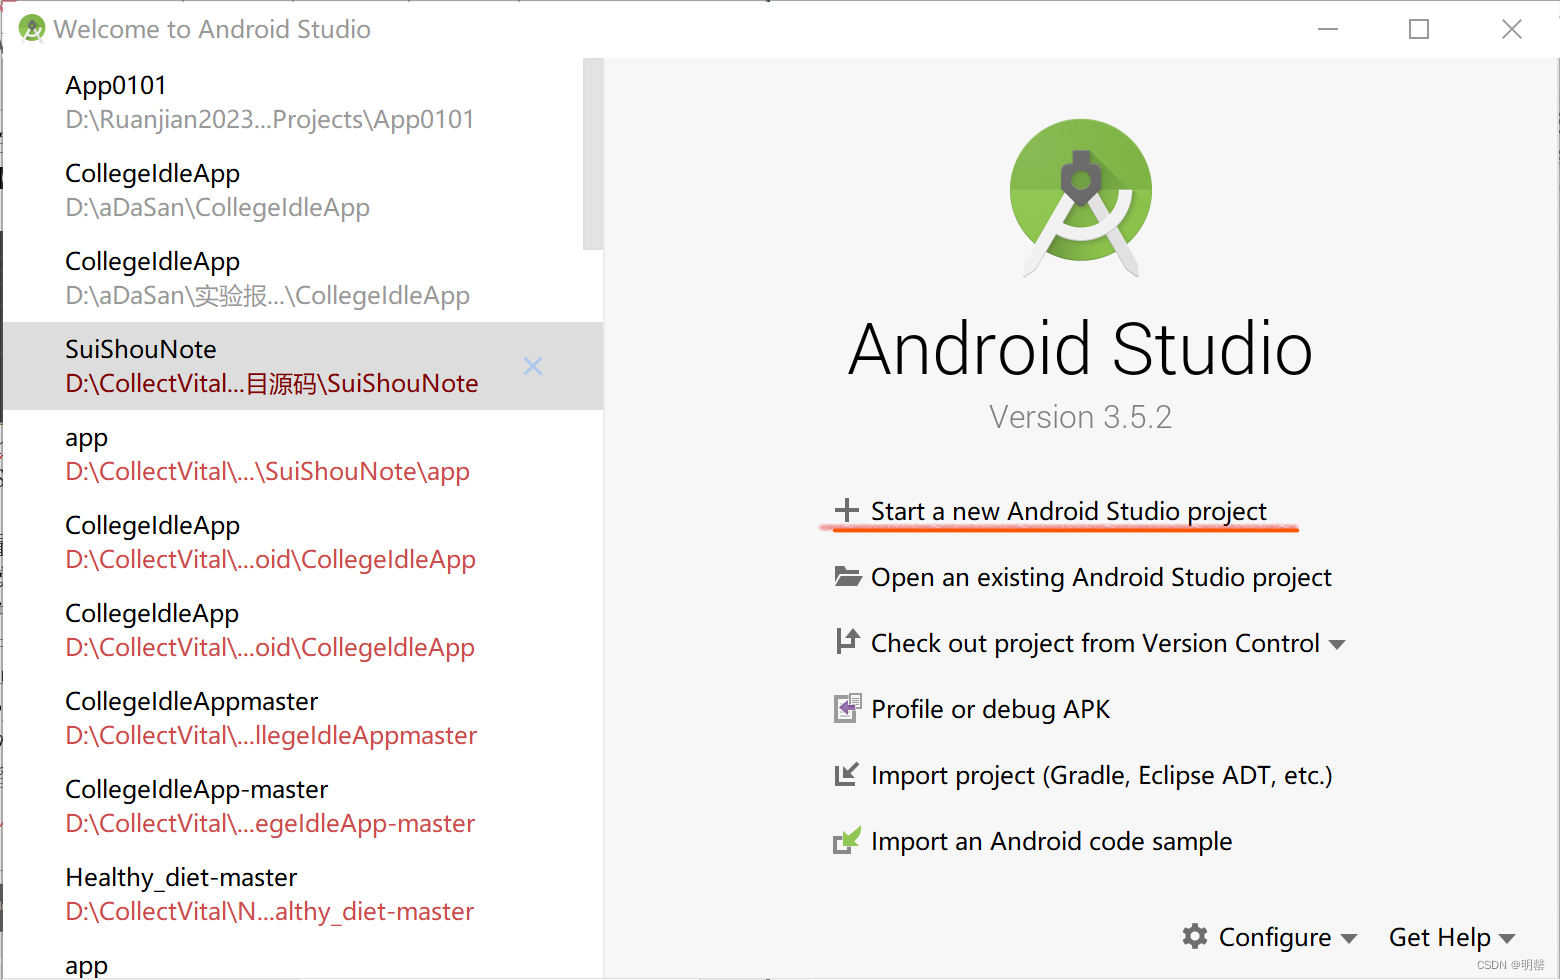This screenshot has height=980, width=1560.
Task: Start a new Android Studio project
Action: tap(1068, 510)
